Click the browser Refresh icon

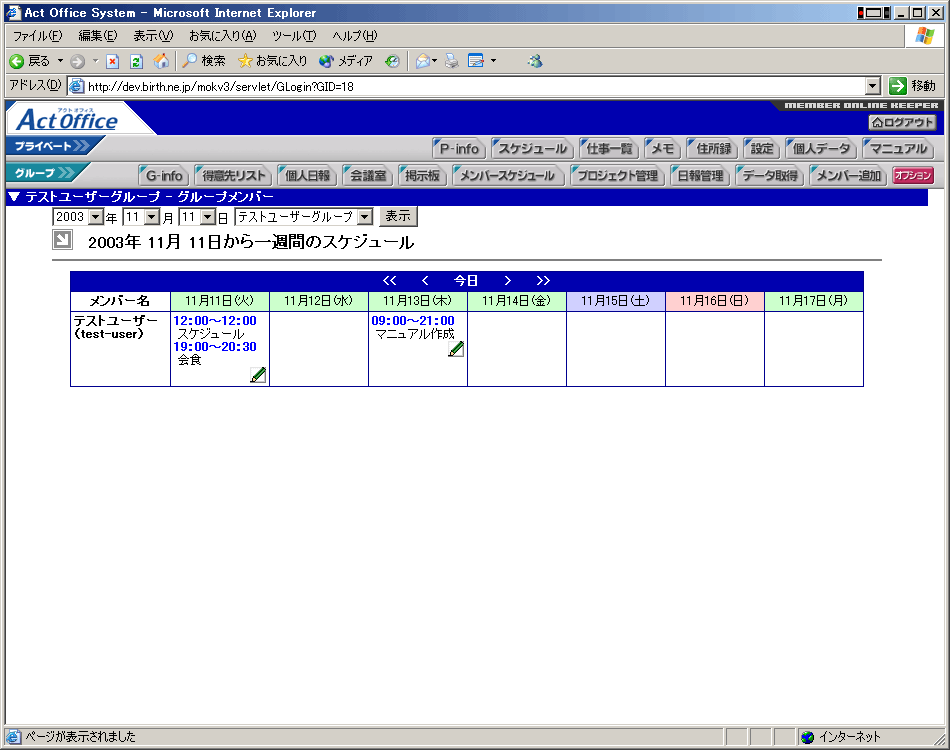click(136, 61)
